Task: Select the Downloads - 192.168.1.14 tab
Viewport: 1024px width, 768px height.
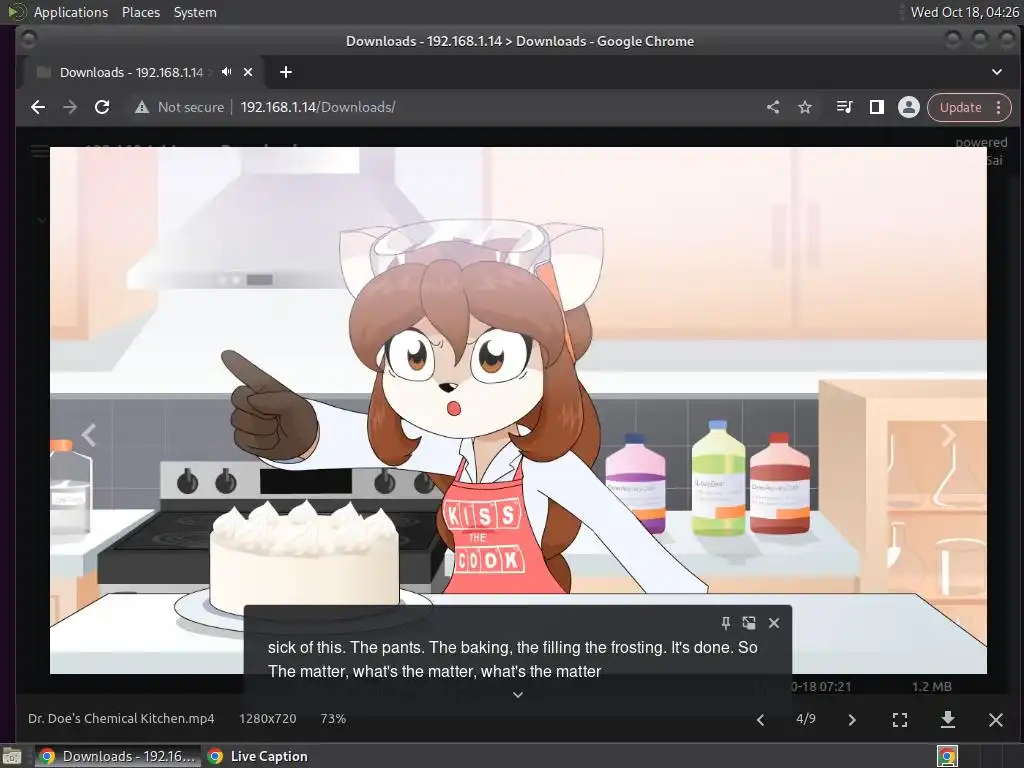Action: (131, 72)
